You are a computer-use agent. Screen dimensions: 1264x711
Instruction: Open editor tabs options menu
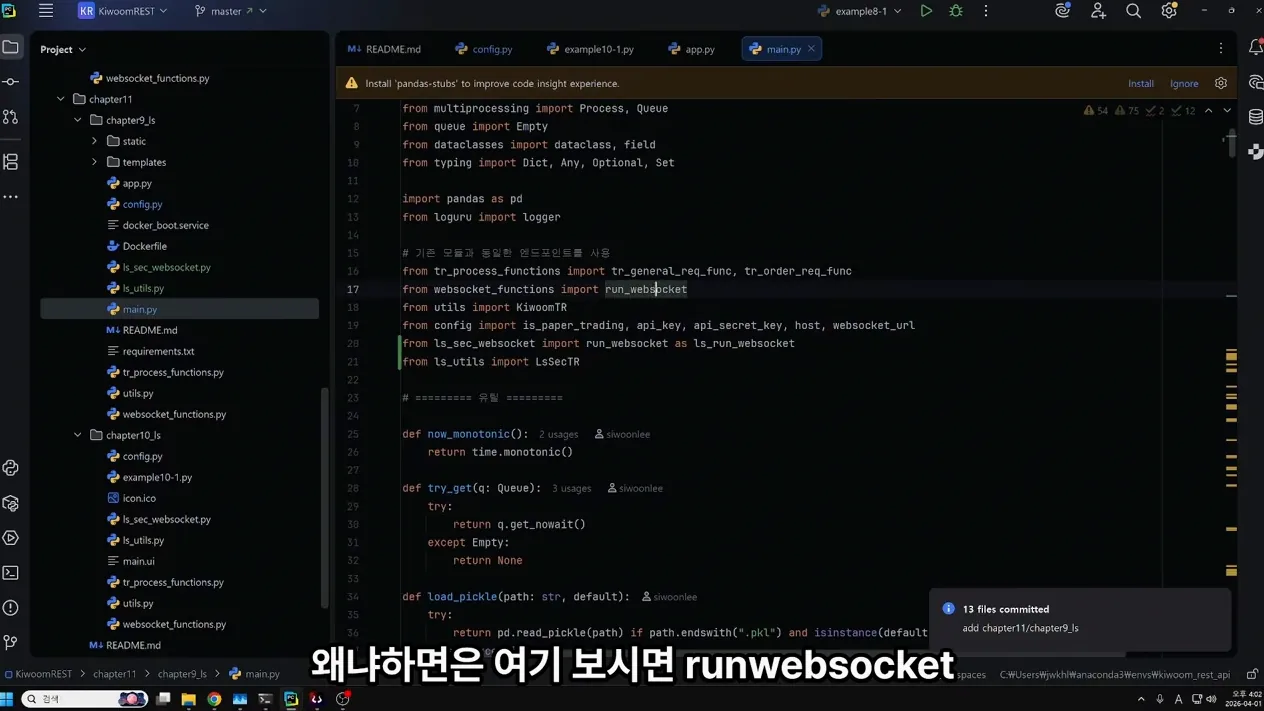click(x=1221, y=48)
